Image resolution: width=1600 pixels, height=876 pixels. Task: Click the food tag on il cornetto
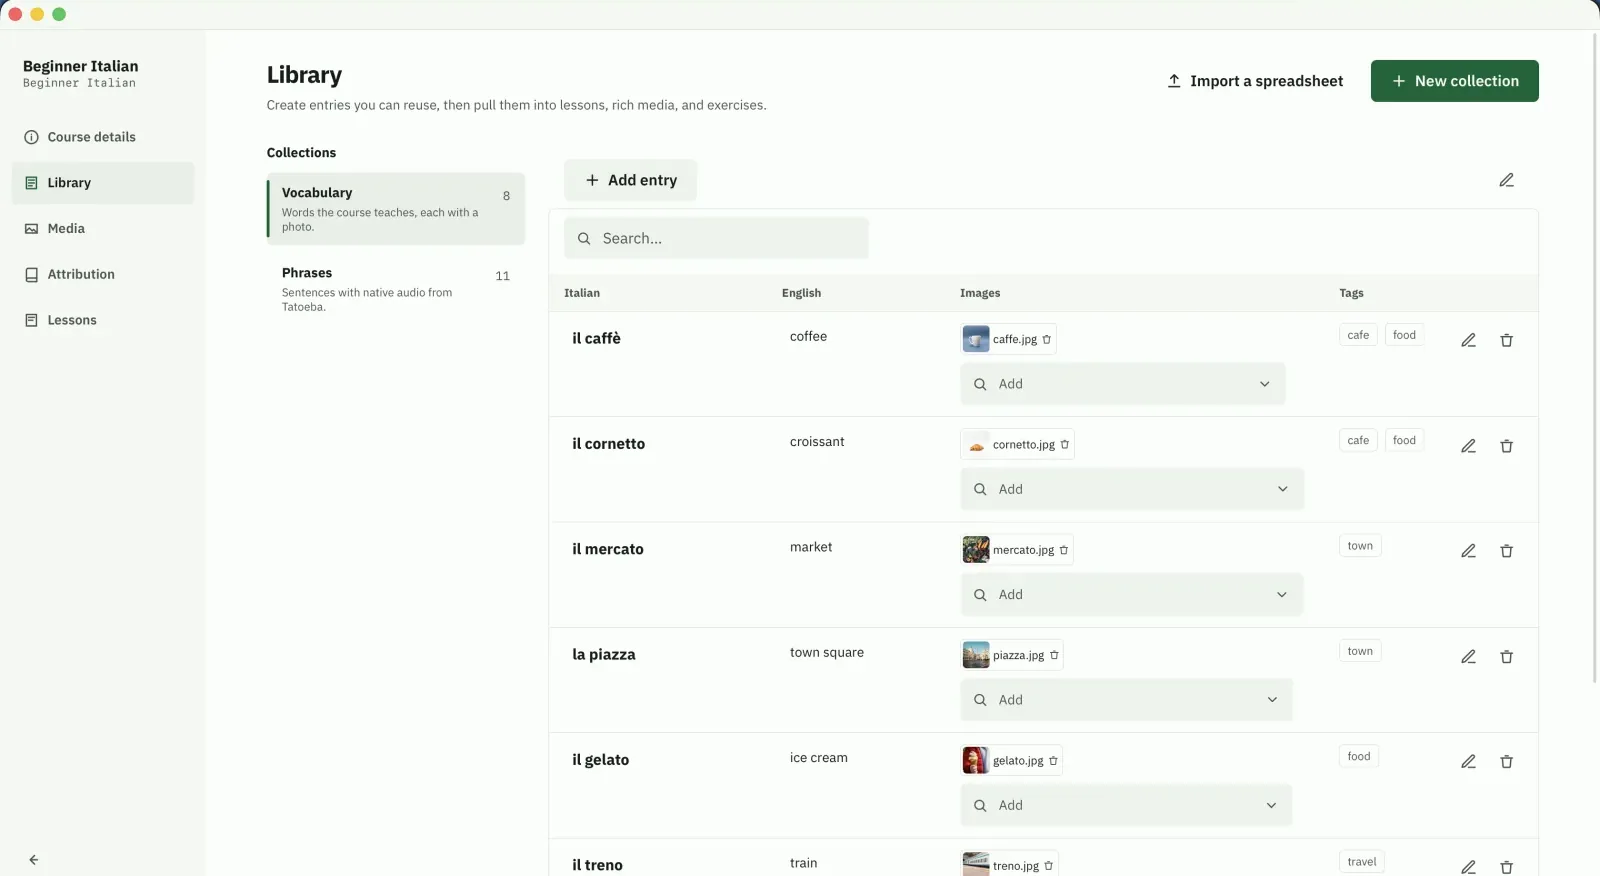(x=1404, y=440)
